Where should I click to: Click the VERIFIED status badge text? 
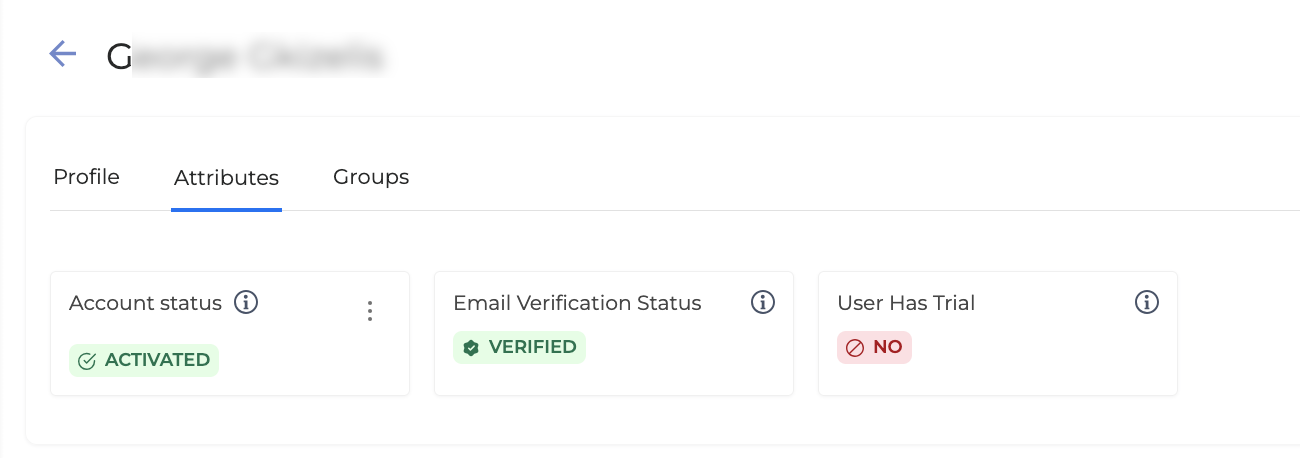click(x=532, y=347)
